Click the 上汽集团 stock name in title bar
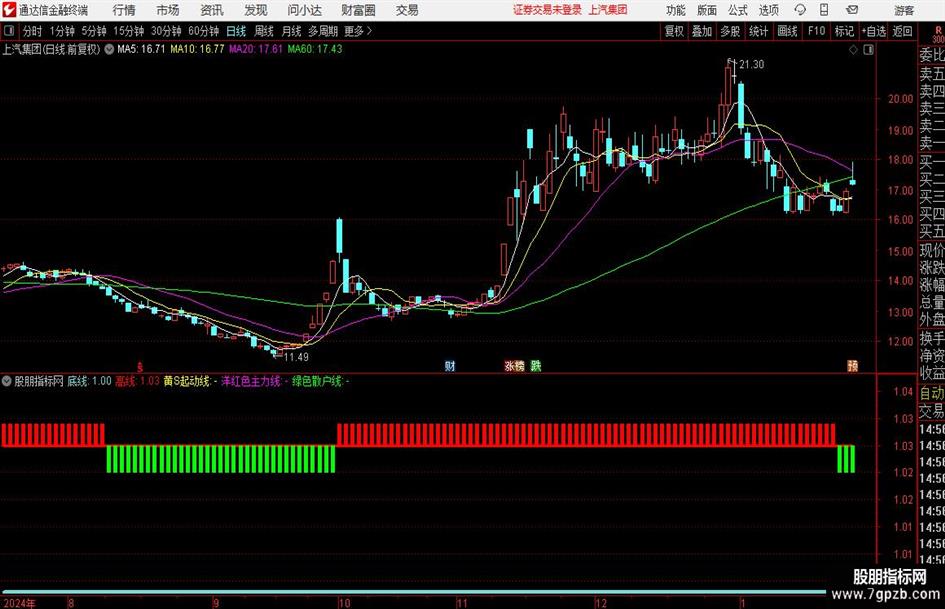Viewport: 945px width, 609px height. click(608, 10)
